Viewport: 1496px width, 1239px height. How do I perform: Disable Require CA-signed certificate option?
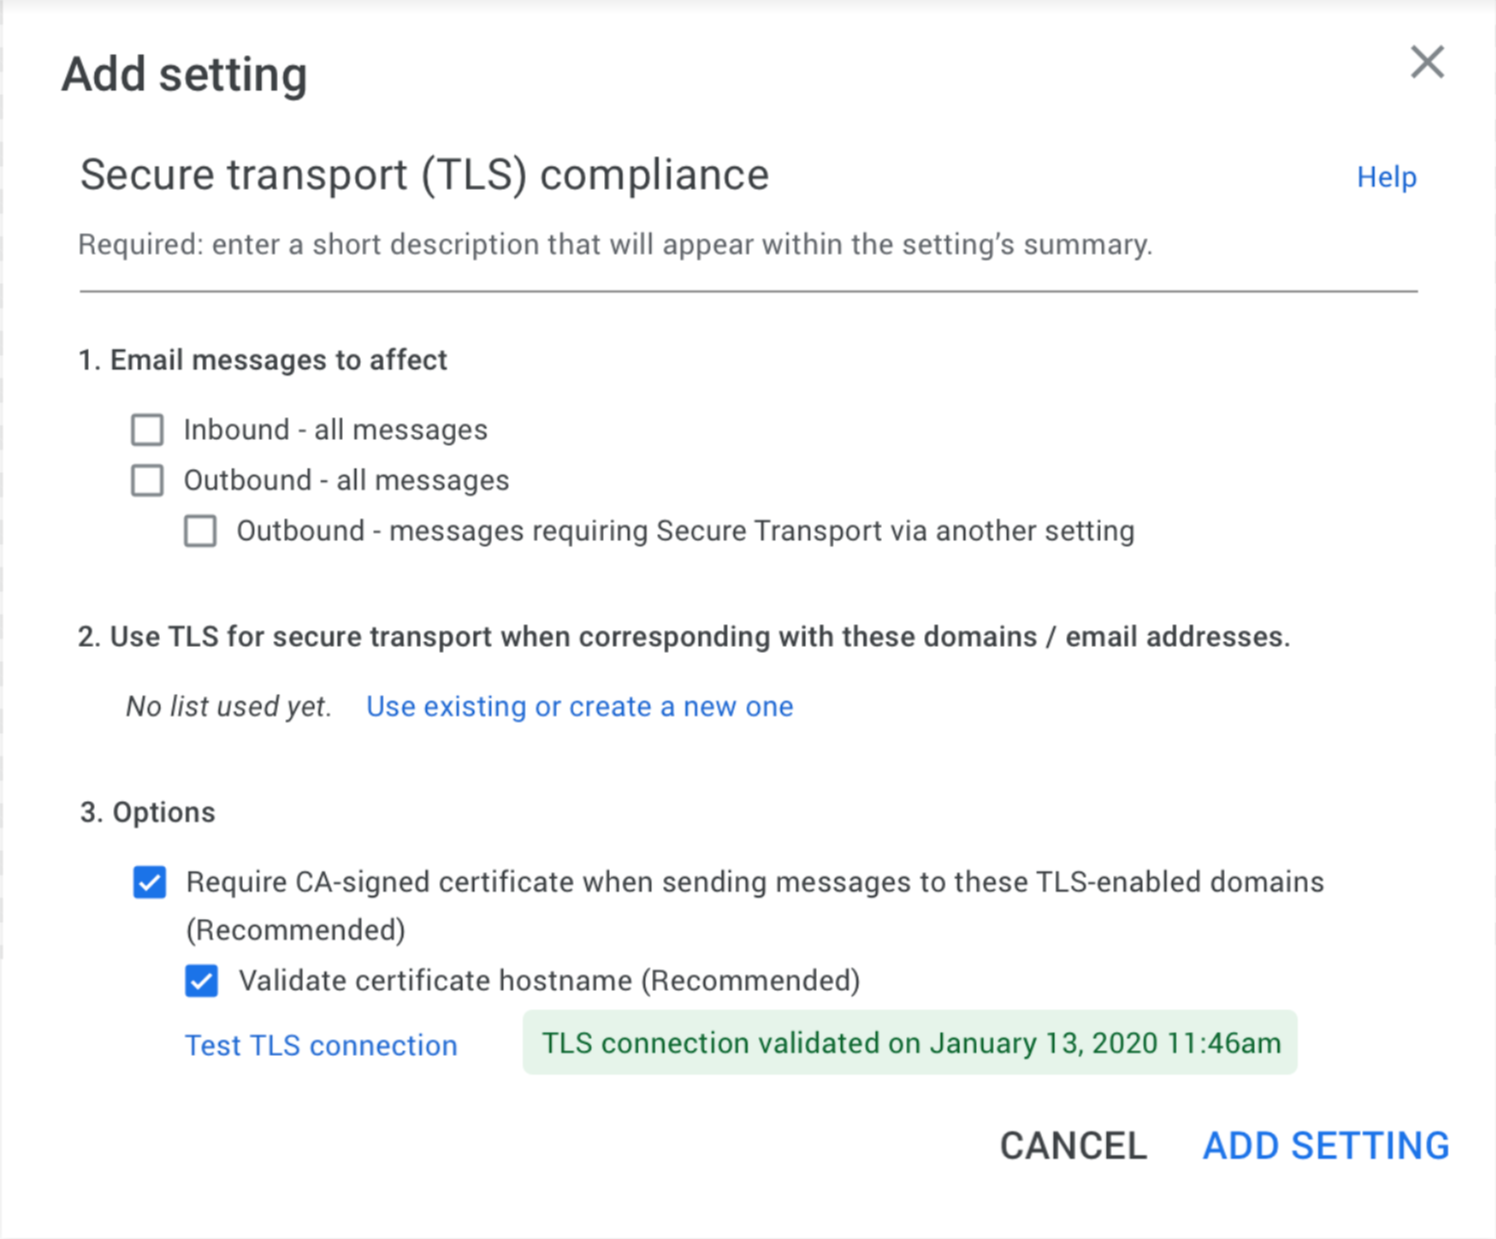tap(149, 882)
